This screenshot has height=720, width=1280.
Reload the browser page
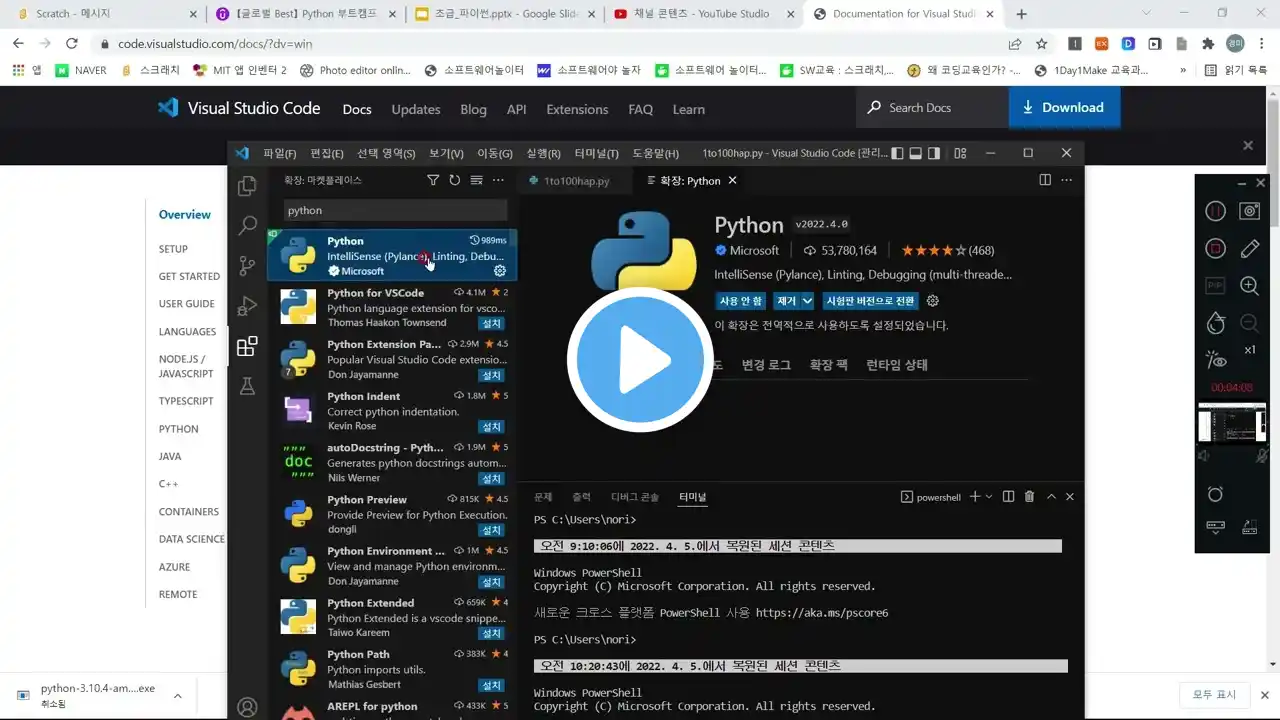[x=72, y=44]
